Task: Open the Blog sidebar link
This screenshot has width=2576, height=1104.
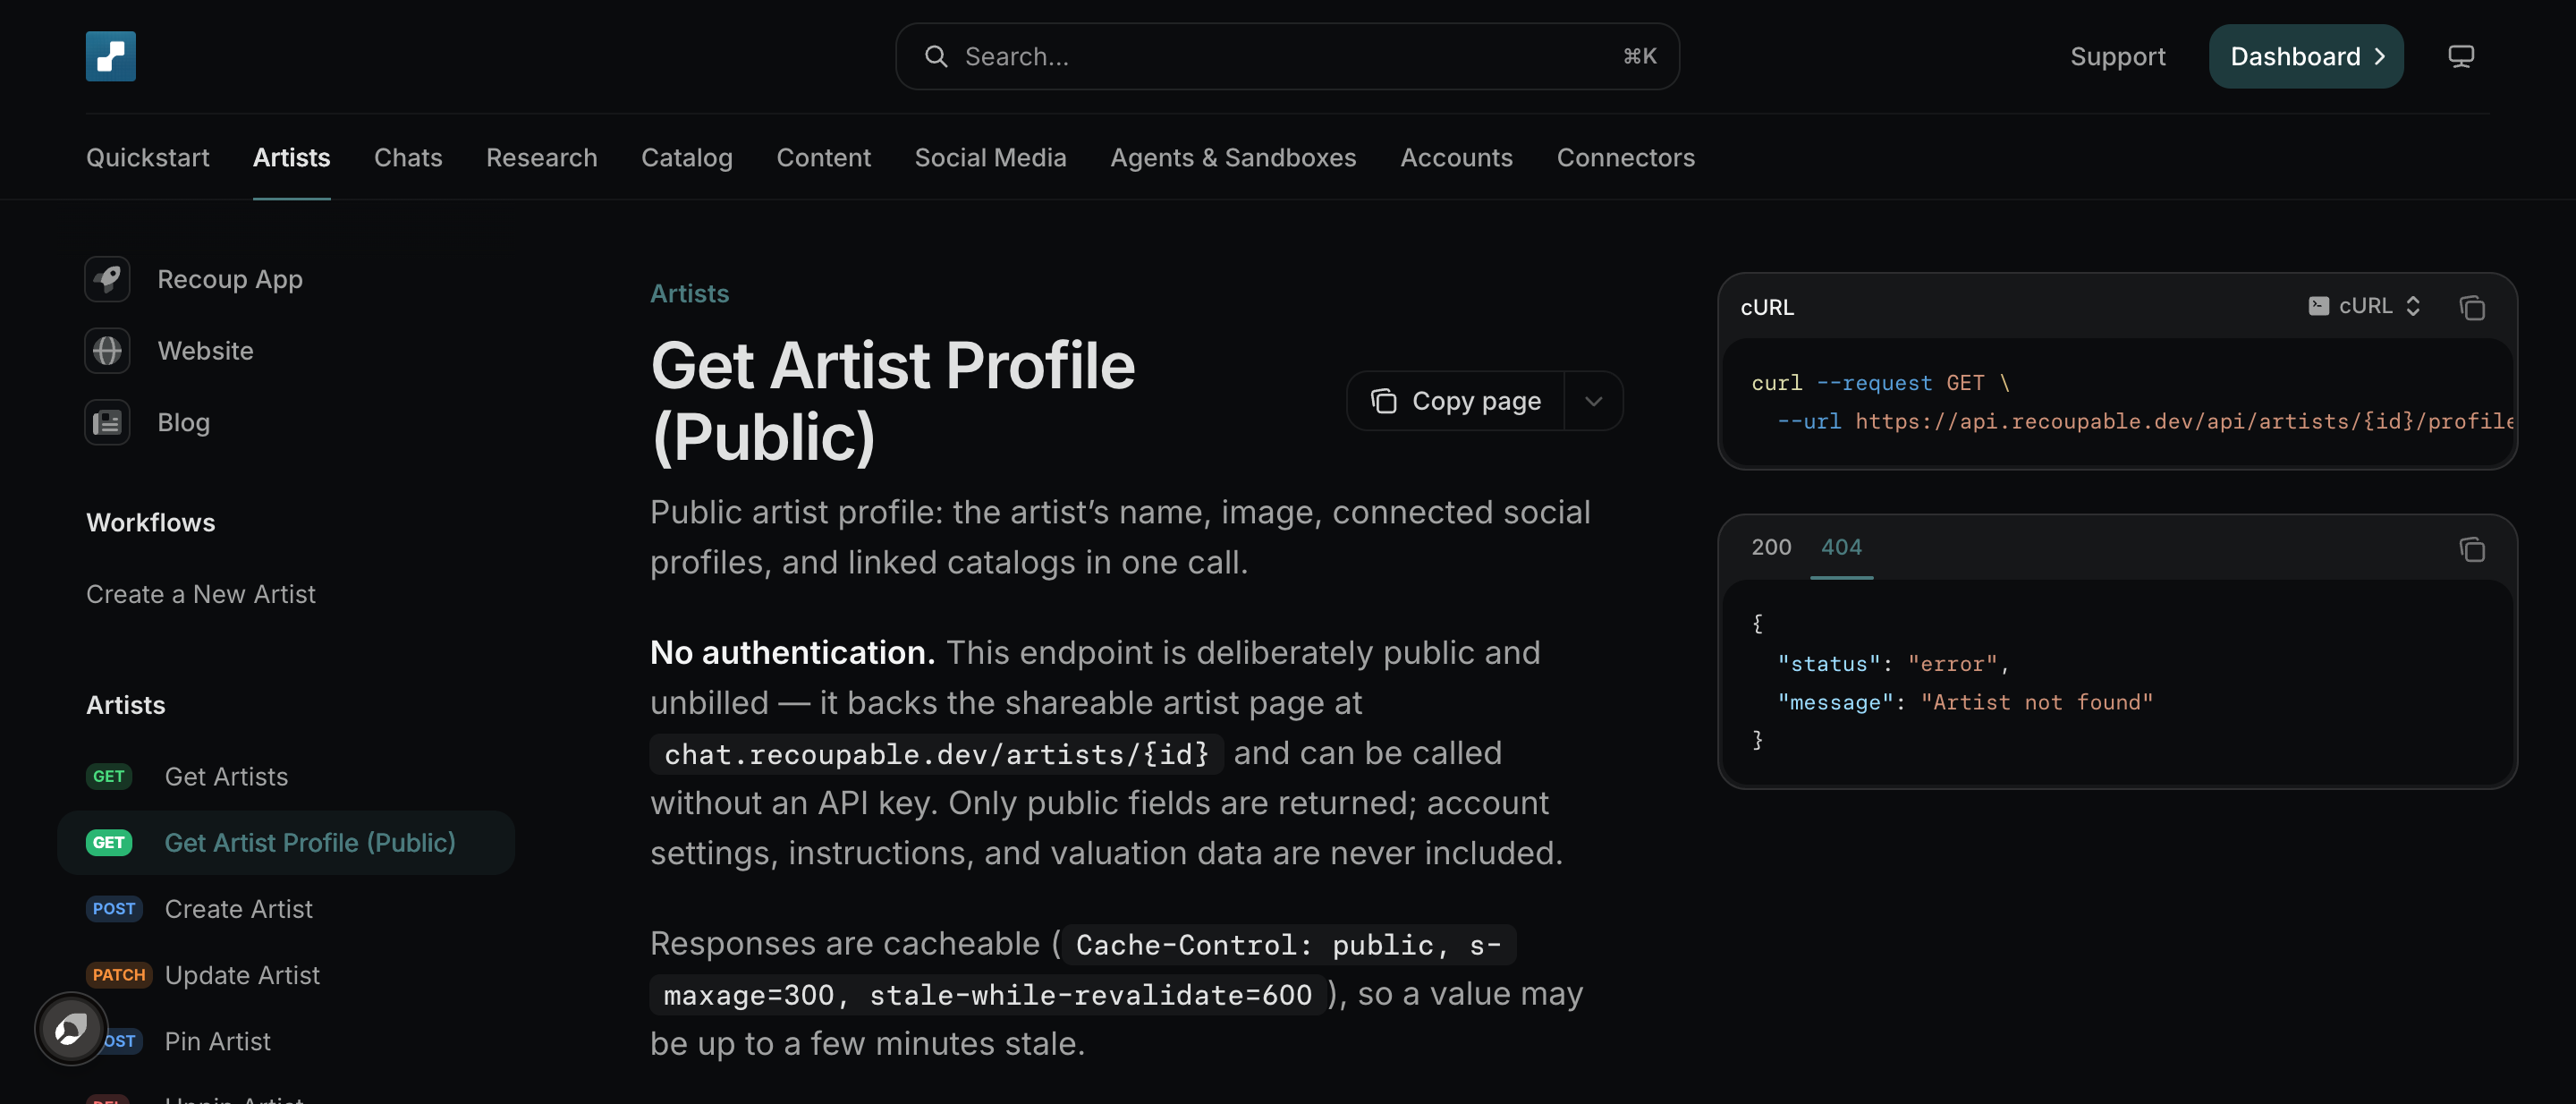Action: coord(184,423)
